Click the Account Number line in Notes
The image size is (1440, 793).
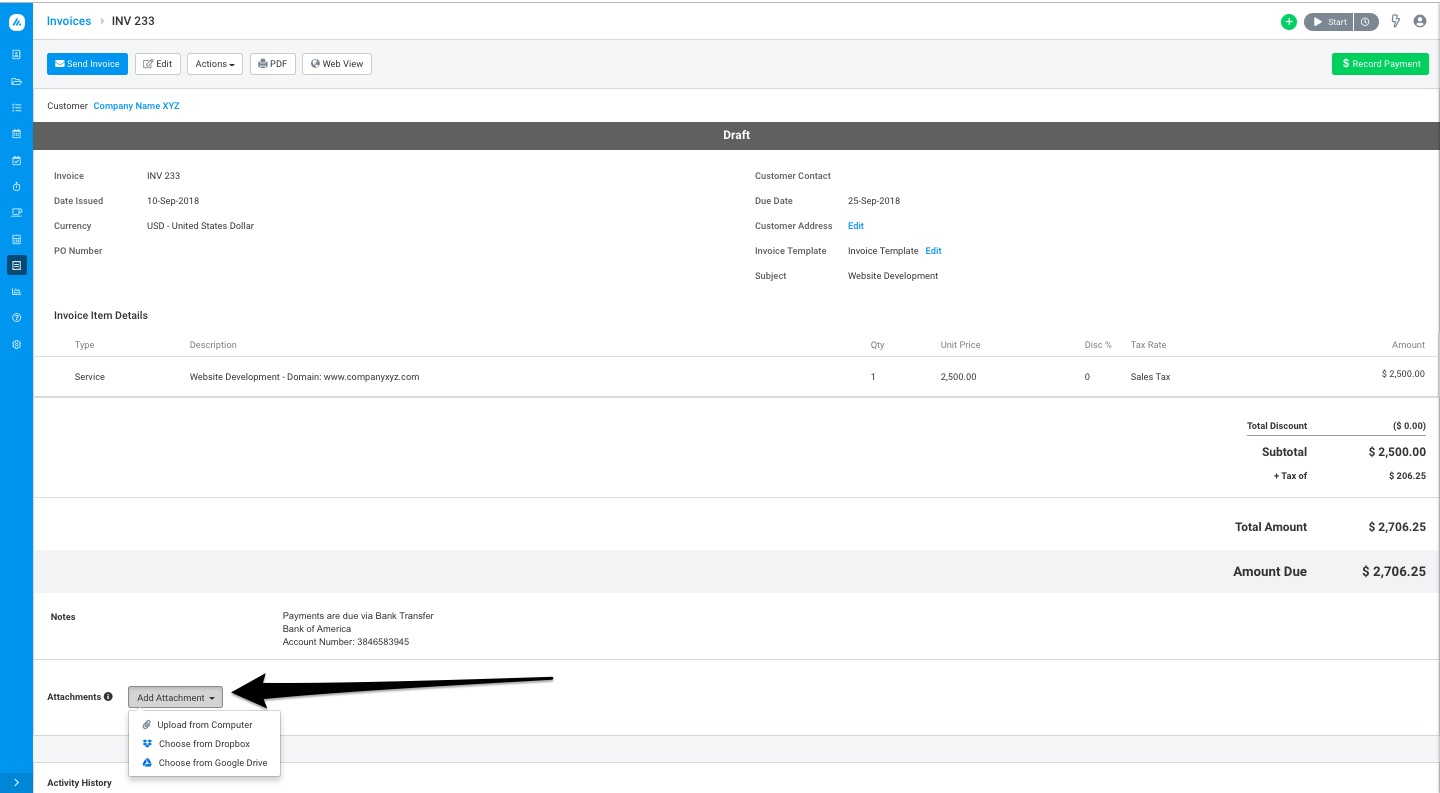click(x=346, y=642)
